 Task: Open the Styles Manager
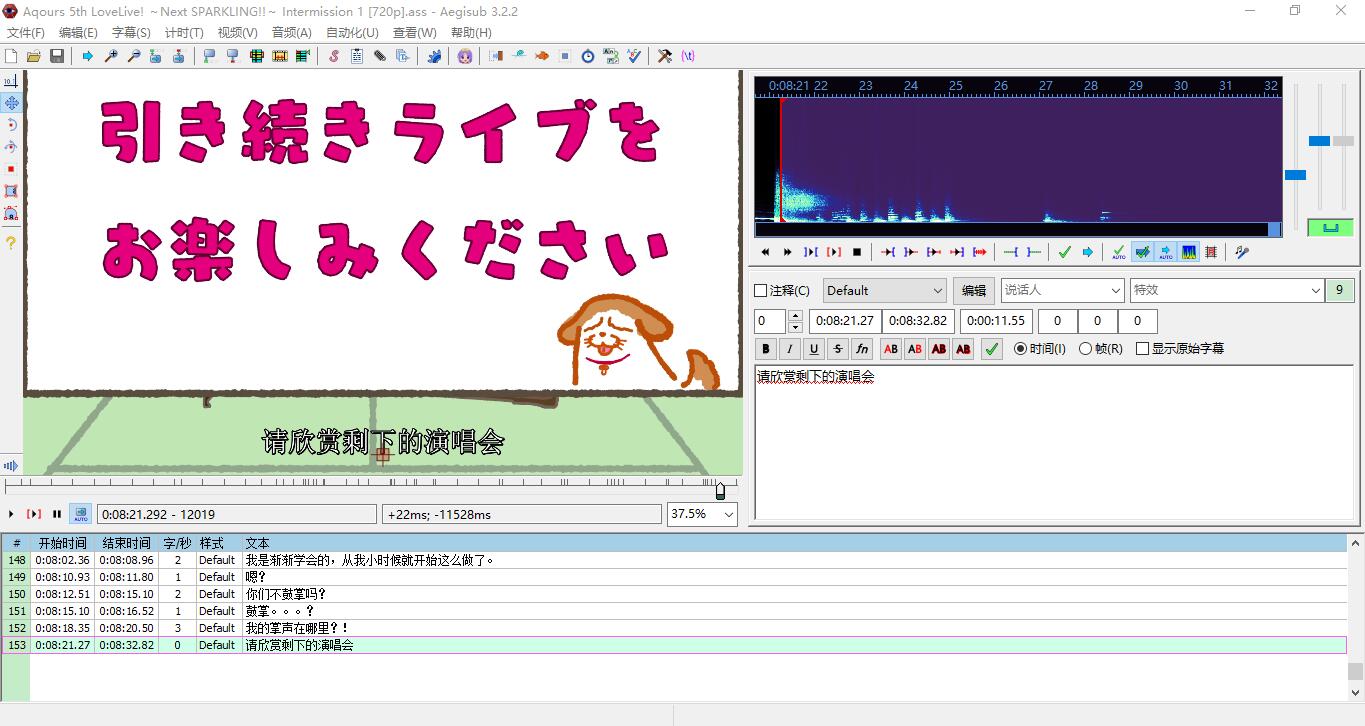(x=334, y=56)
